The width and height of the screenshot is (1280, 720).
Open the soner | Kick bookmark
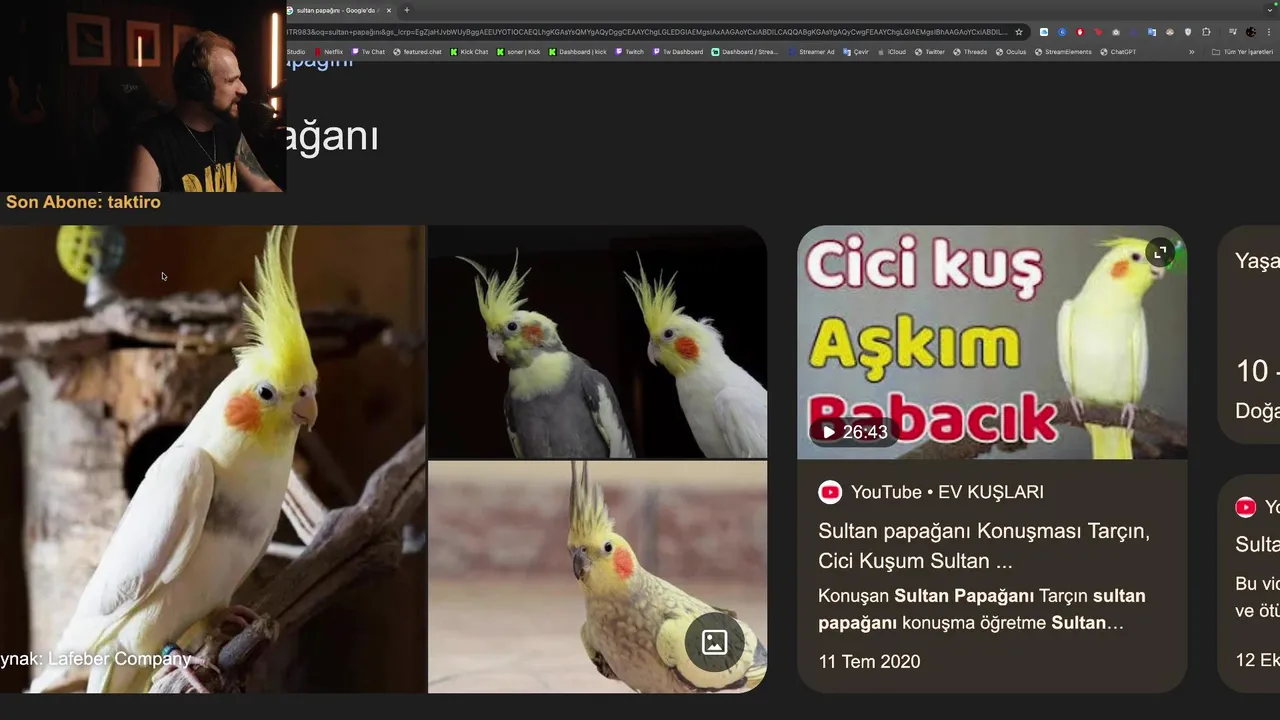point(518,52)
